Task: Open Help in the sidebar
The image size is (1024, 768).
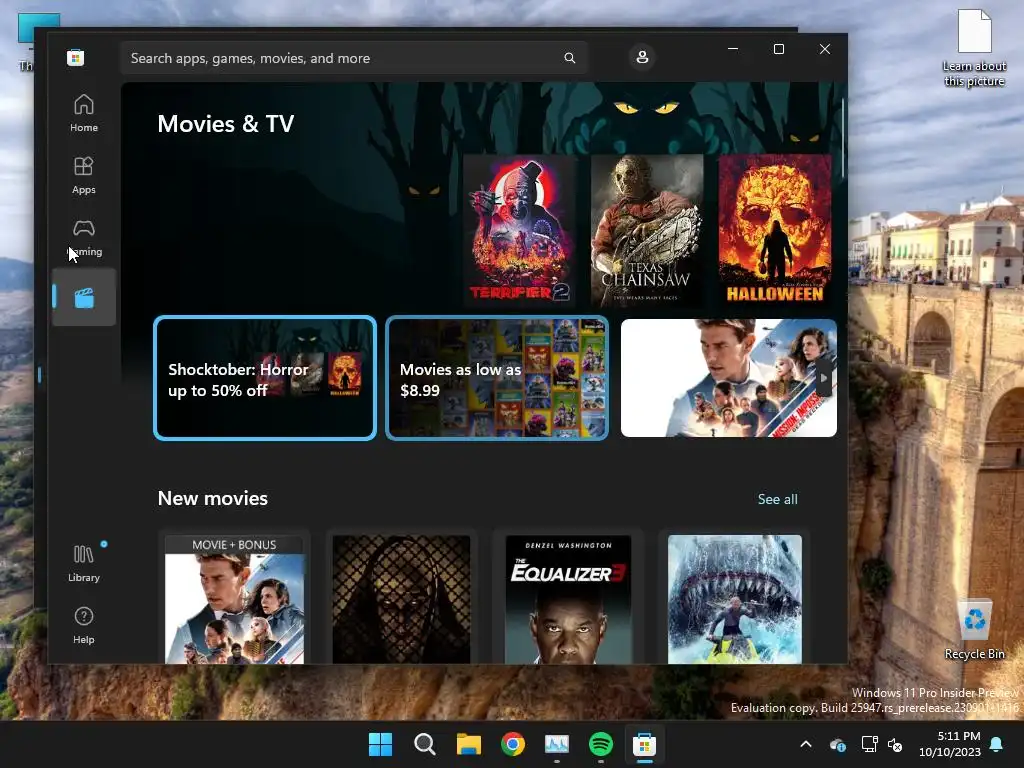Action: 84,625
